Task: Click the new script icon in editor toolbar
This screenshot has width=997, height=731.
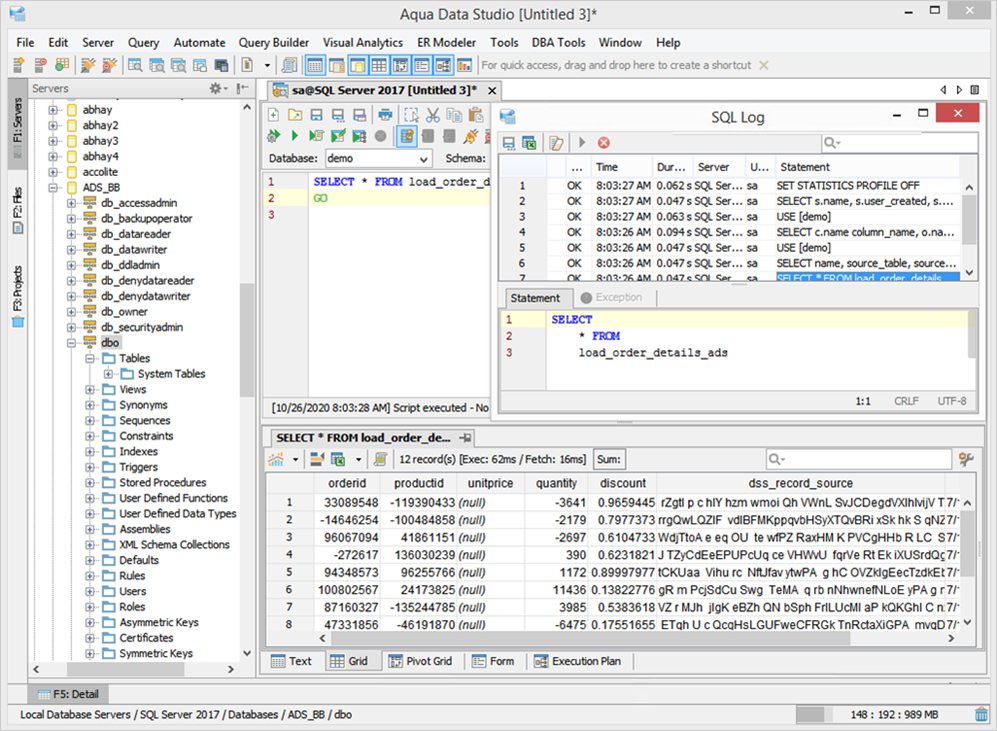Action: click(273, 115)
